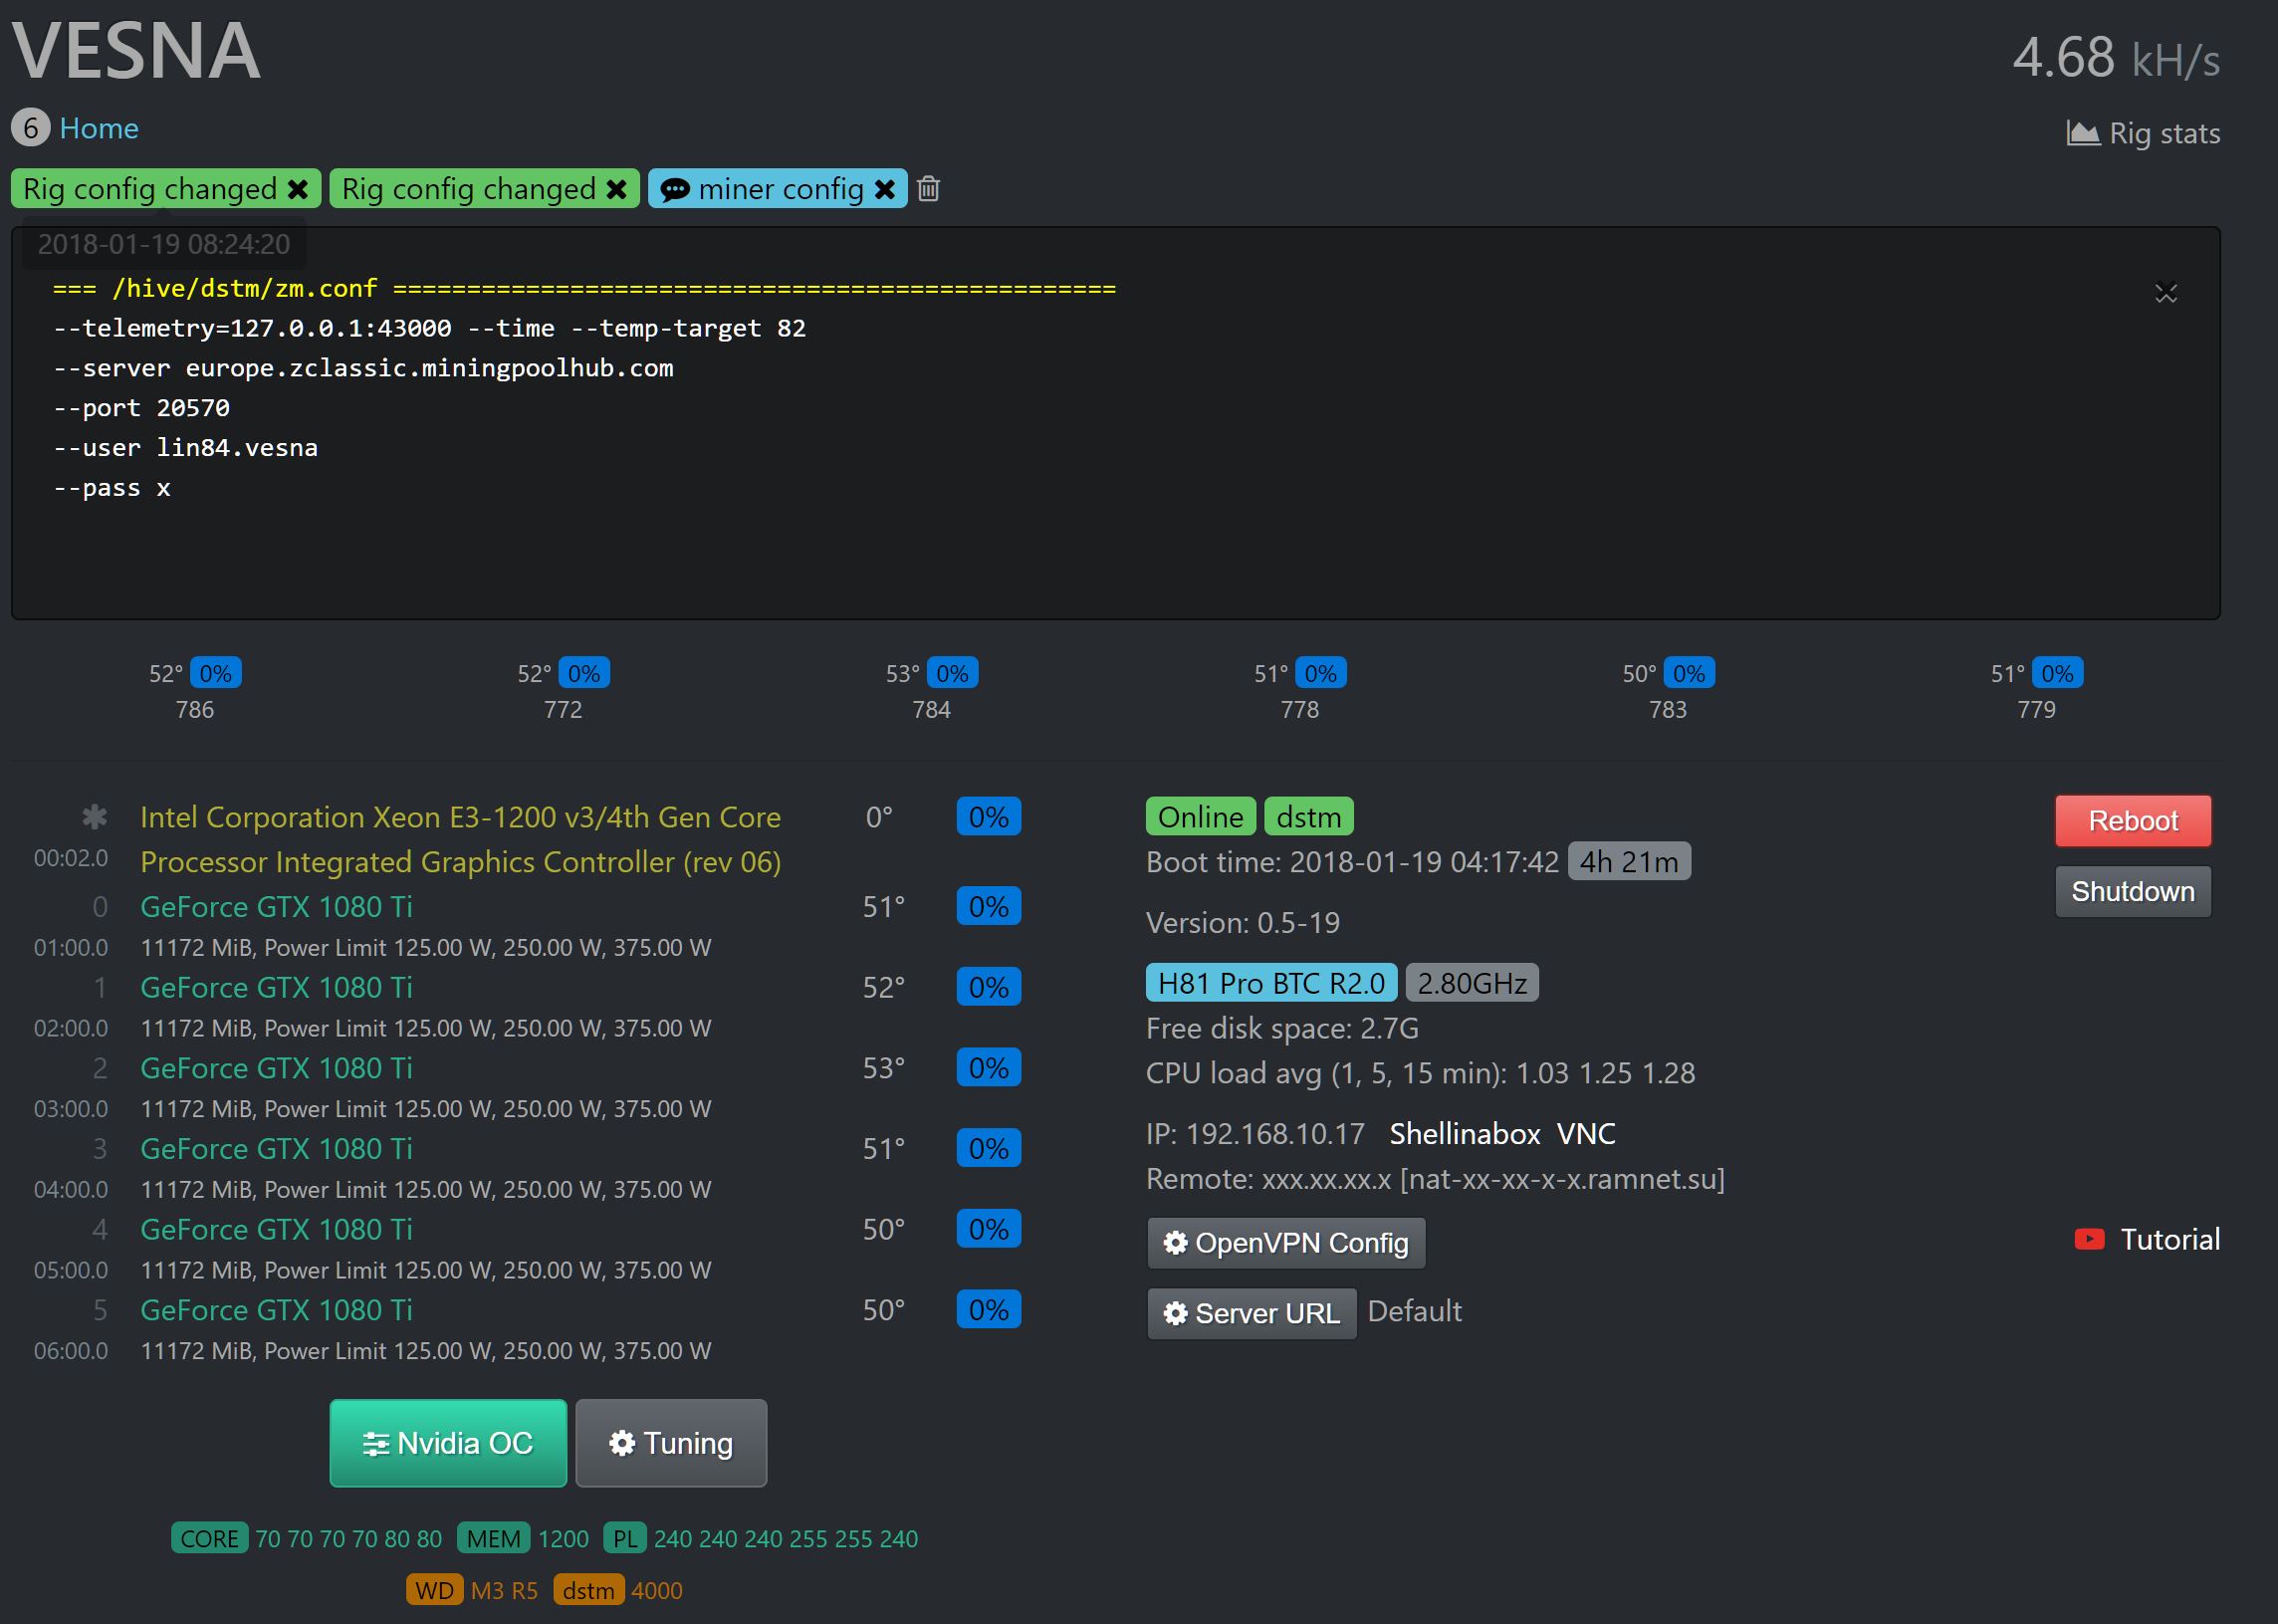The height and width of the screenshot is (1624, 2278).
Task: Select GeForce GTX 1080 Ti GPU 3
Action: [x=276, y=1148]
